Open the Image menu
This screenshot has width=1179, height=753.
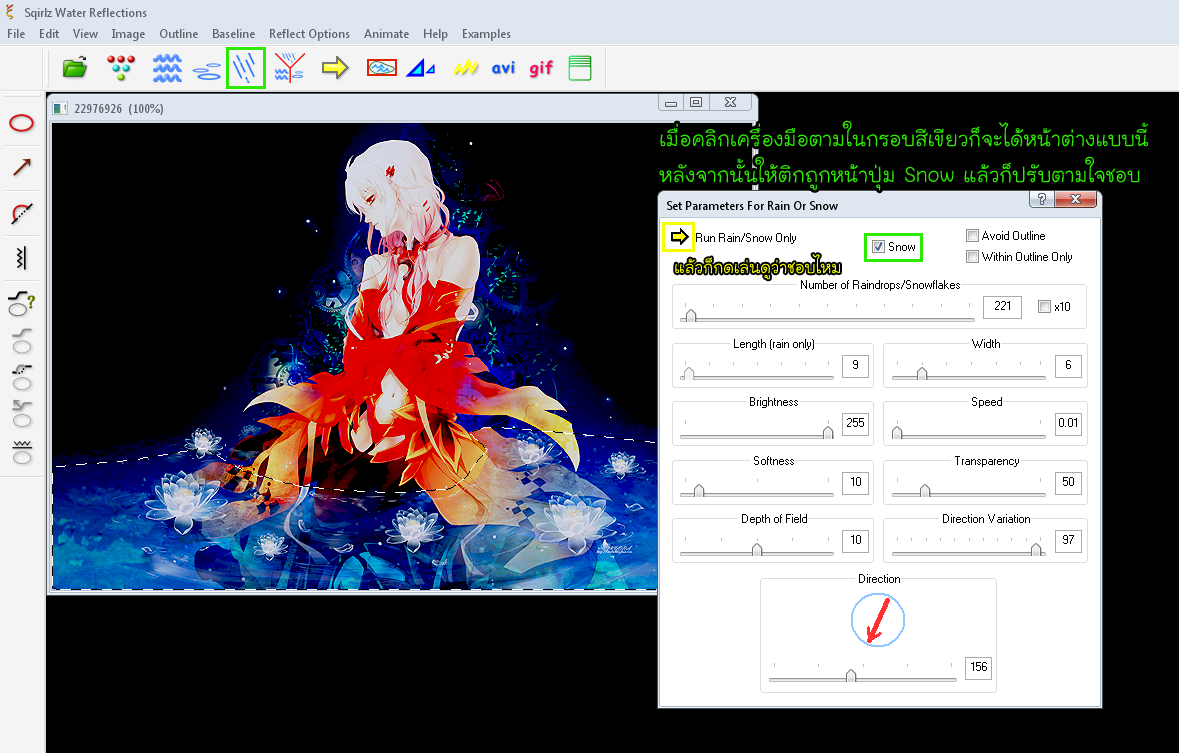pos(128,34)
